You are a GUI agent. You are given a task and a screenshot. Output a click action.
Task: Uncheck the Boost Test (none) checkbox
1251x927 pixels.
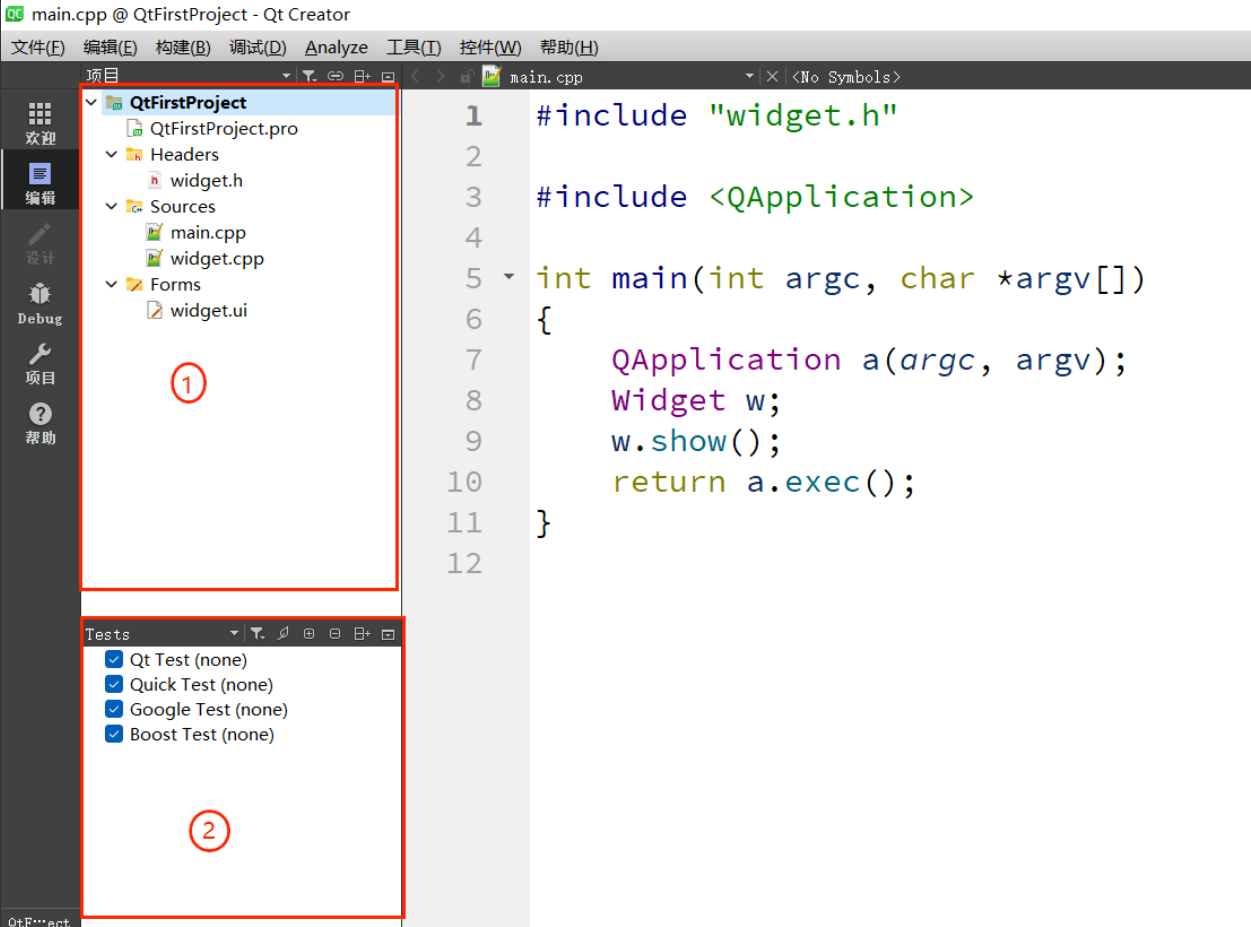[114, 735]
